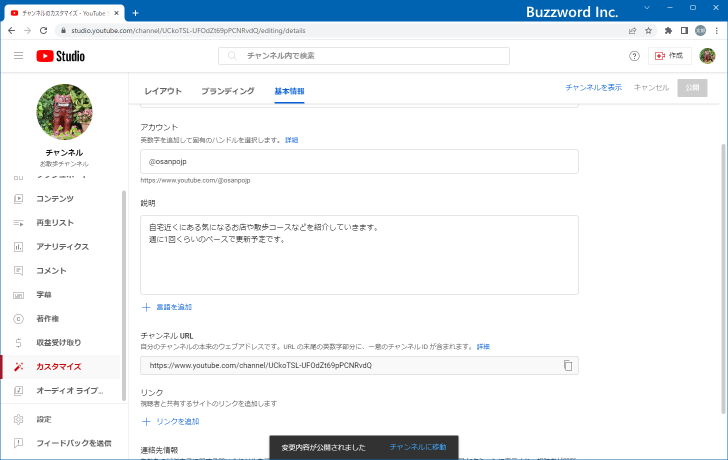Select カスタマイズ in the sidebar
Screen dimensions: 728x460
pos(61,367)
